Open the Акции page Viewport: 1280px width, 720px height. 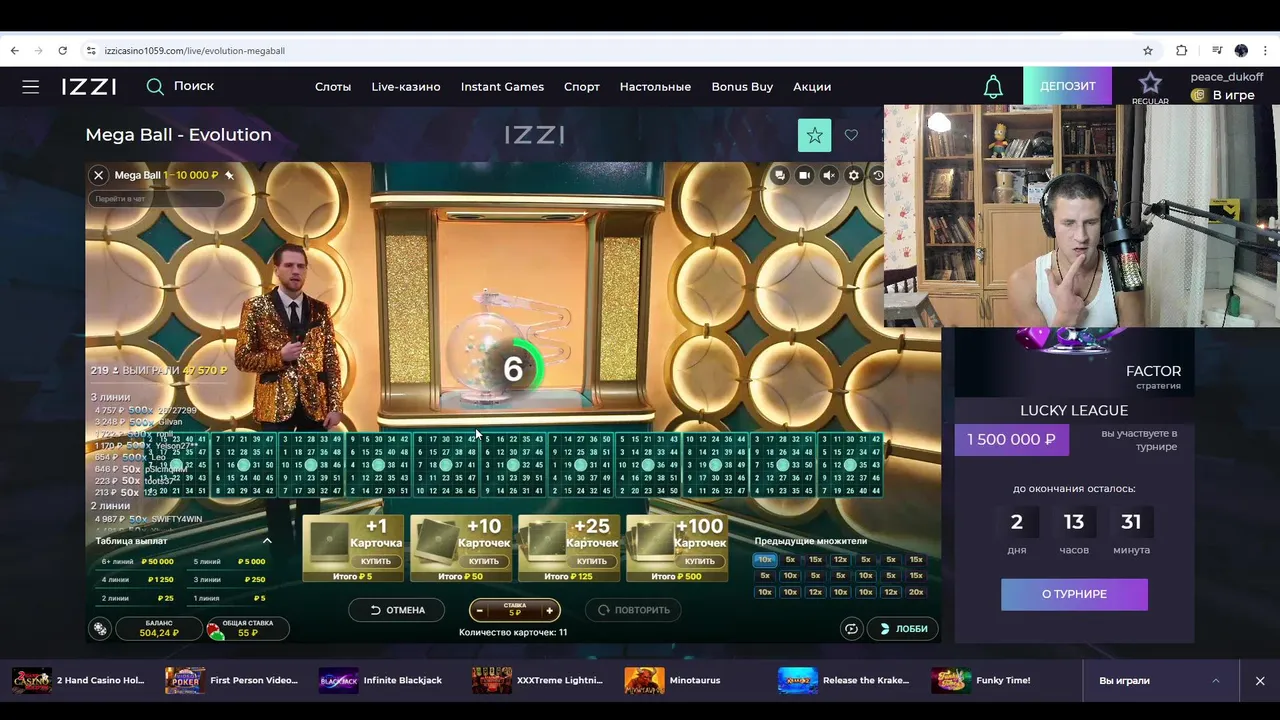(812, 87)
